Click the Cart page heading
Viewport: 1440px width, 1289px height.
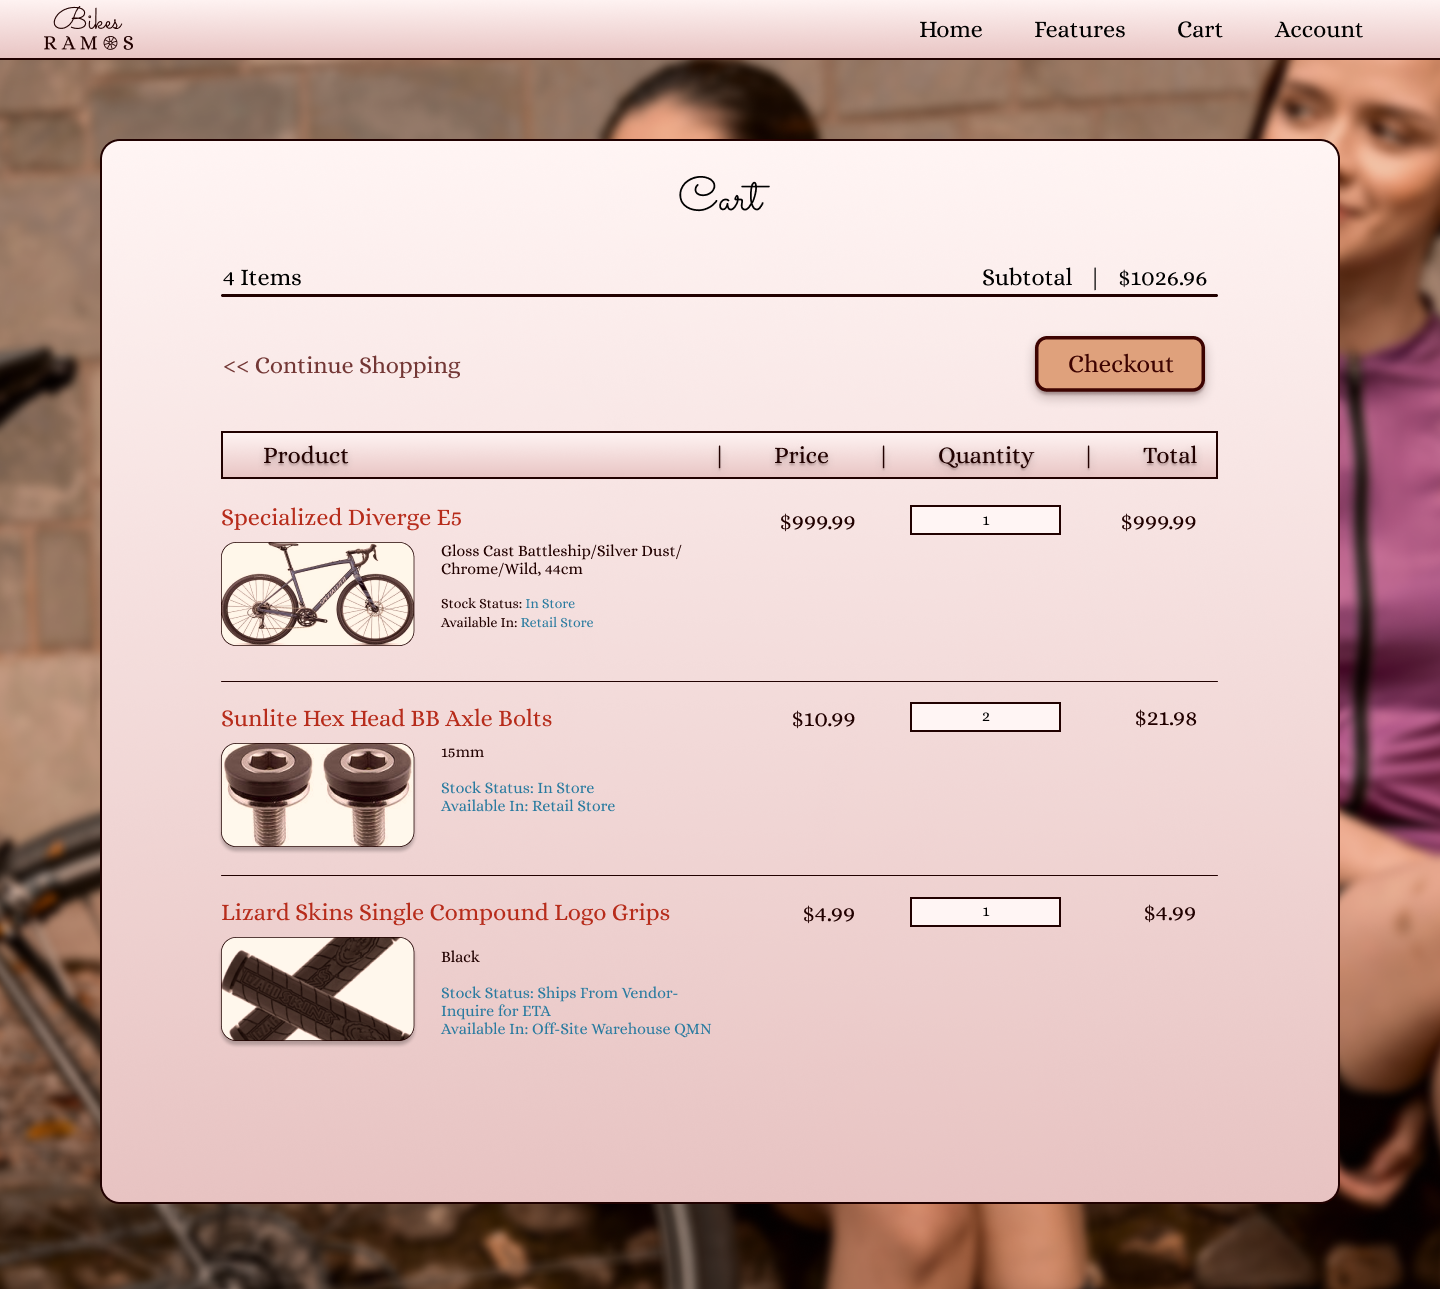(x=723, y=194)
